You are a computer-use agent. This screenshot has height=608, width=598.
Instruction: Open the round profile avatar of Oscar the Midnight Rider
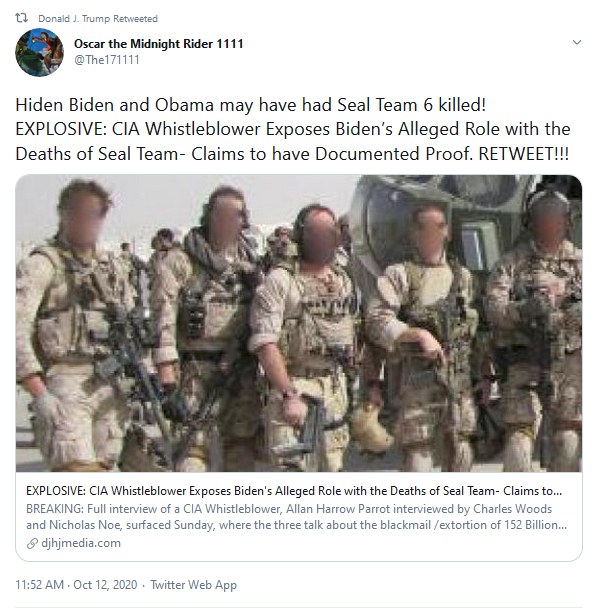point(39,52)
